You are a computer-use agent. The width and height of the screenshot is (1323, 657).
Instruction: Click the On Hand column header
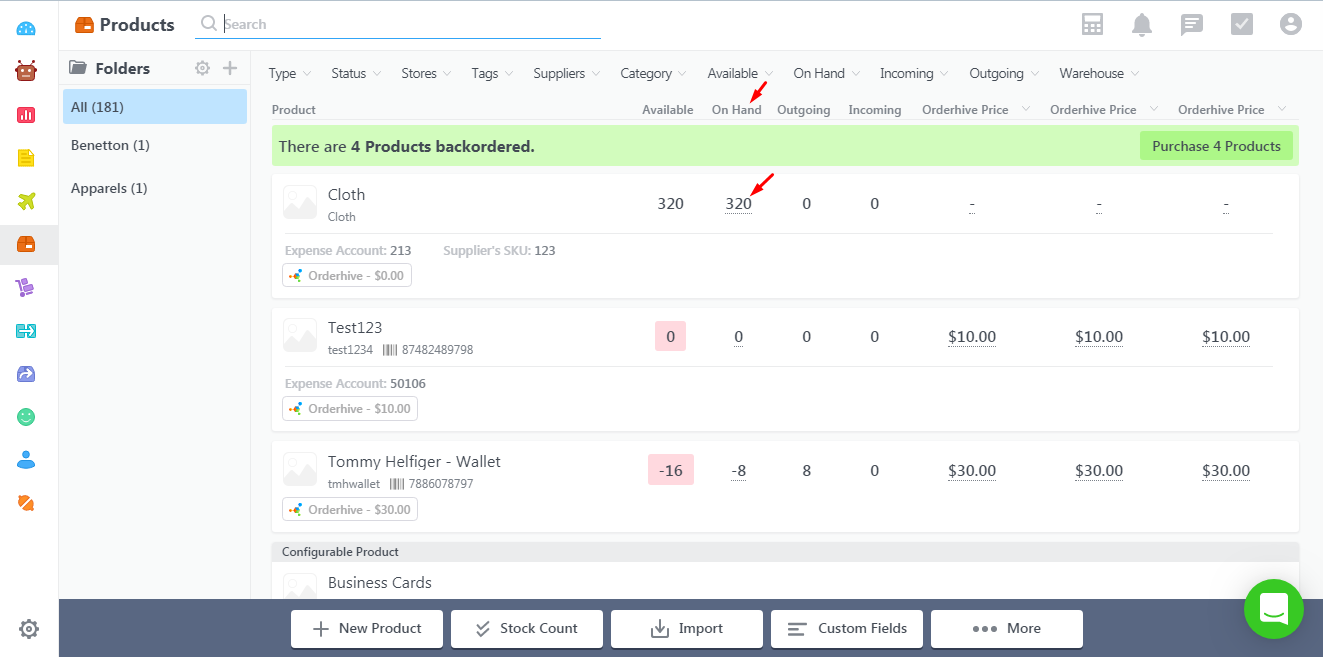[737, 110]
